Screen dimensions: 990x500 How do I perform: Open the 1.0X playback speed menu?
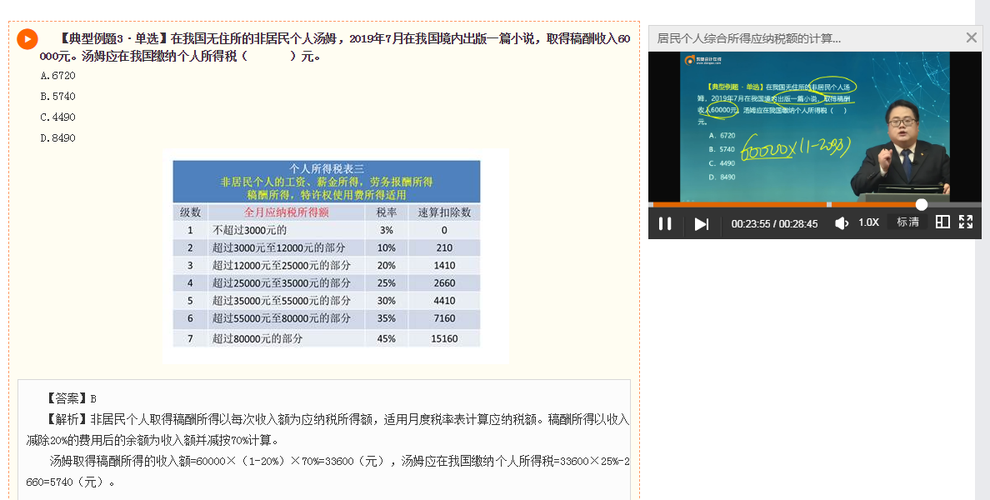click(869, 222)
